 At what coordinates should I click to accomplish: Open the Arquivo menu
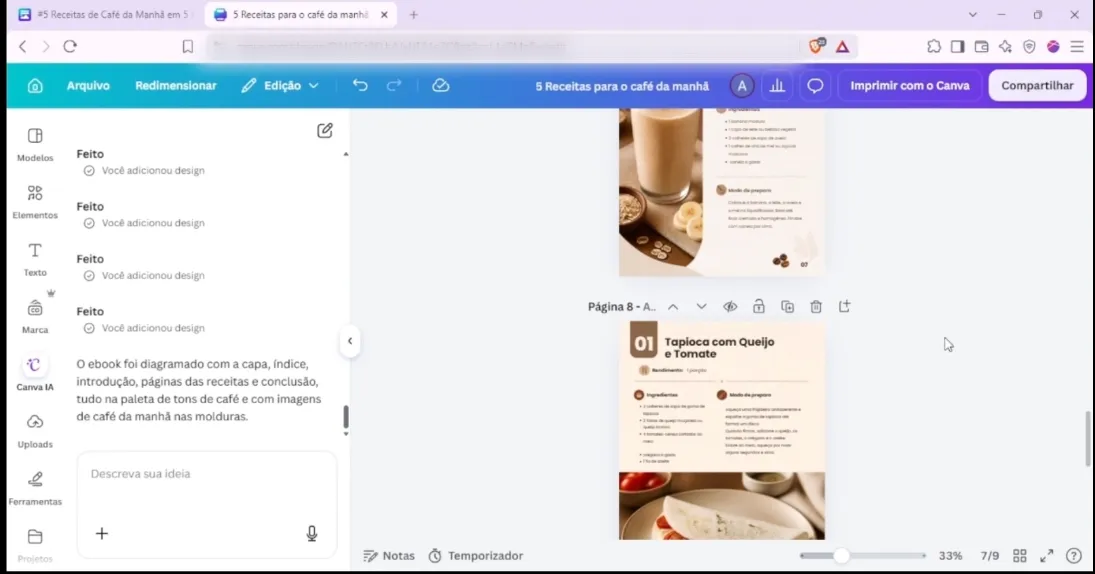coord(88,86)
